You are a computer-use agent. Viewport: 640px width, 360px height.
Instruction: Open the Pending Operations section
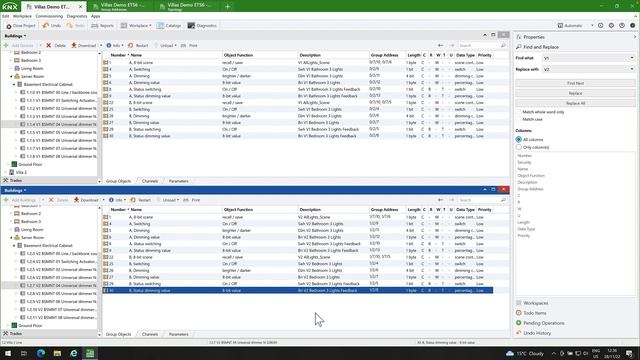click(x=543, y=323)
